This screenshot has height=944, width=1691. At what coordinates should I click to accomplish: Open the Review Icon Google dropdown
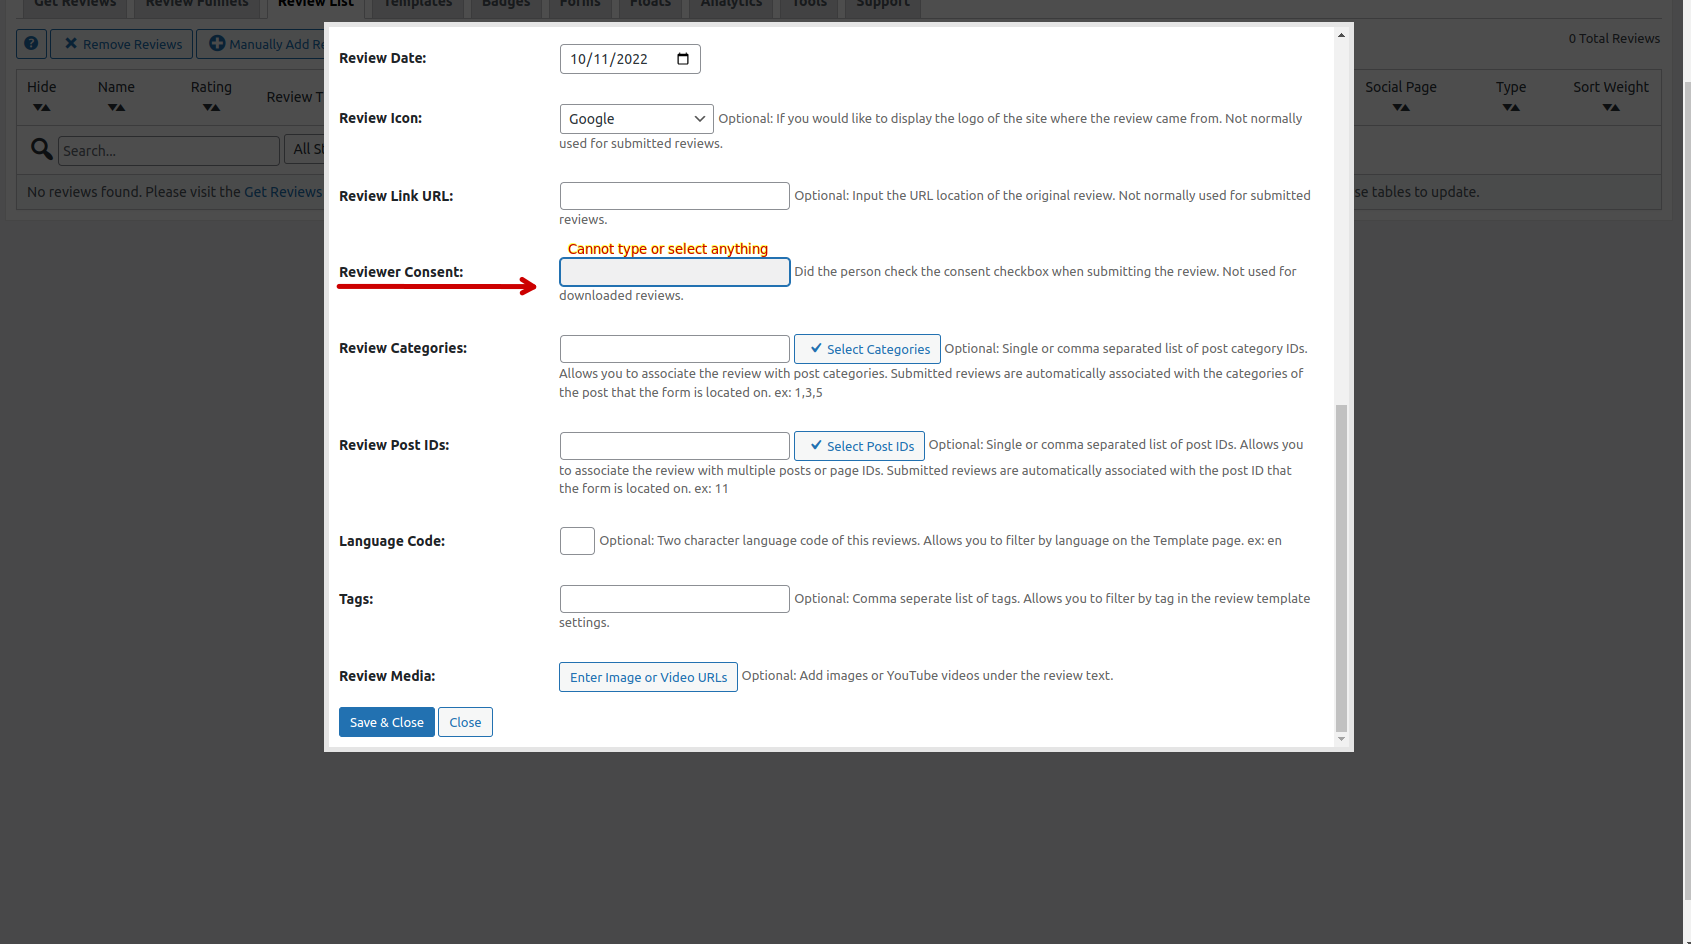click(637, 119)
